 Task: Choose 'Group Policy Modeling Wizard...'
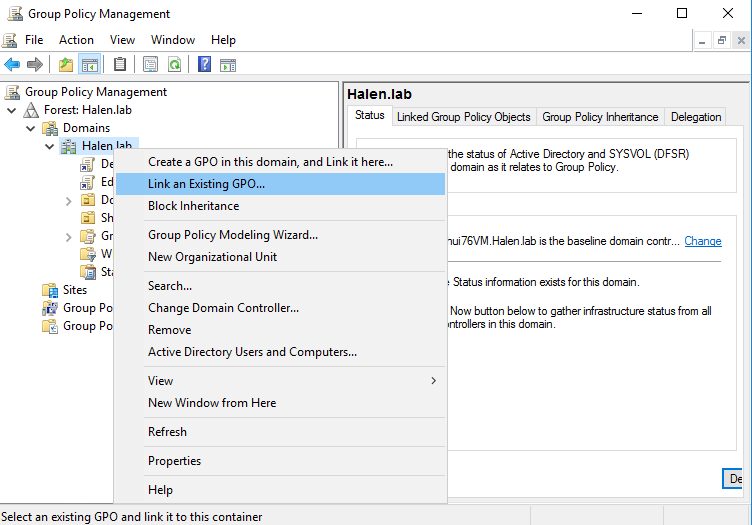point(281,235)
